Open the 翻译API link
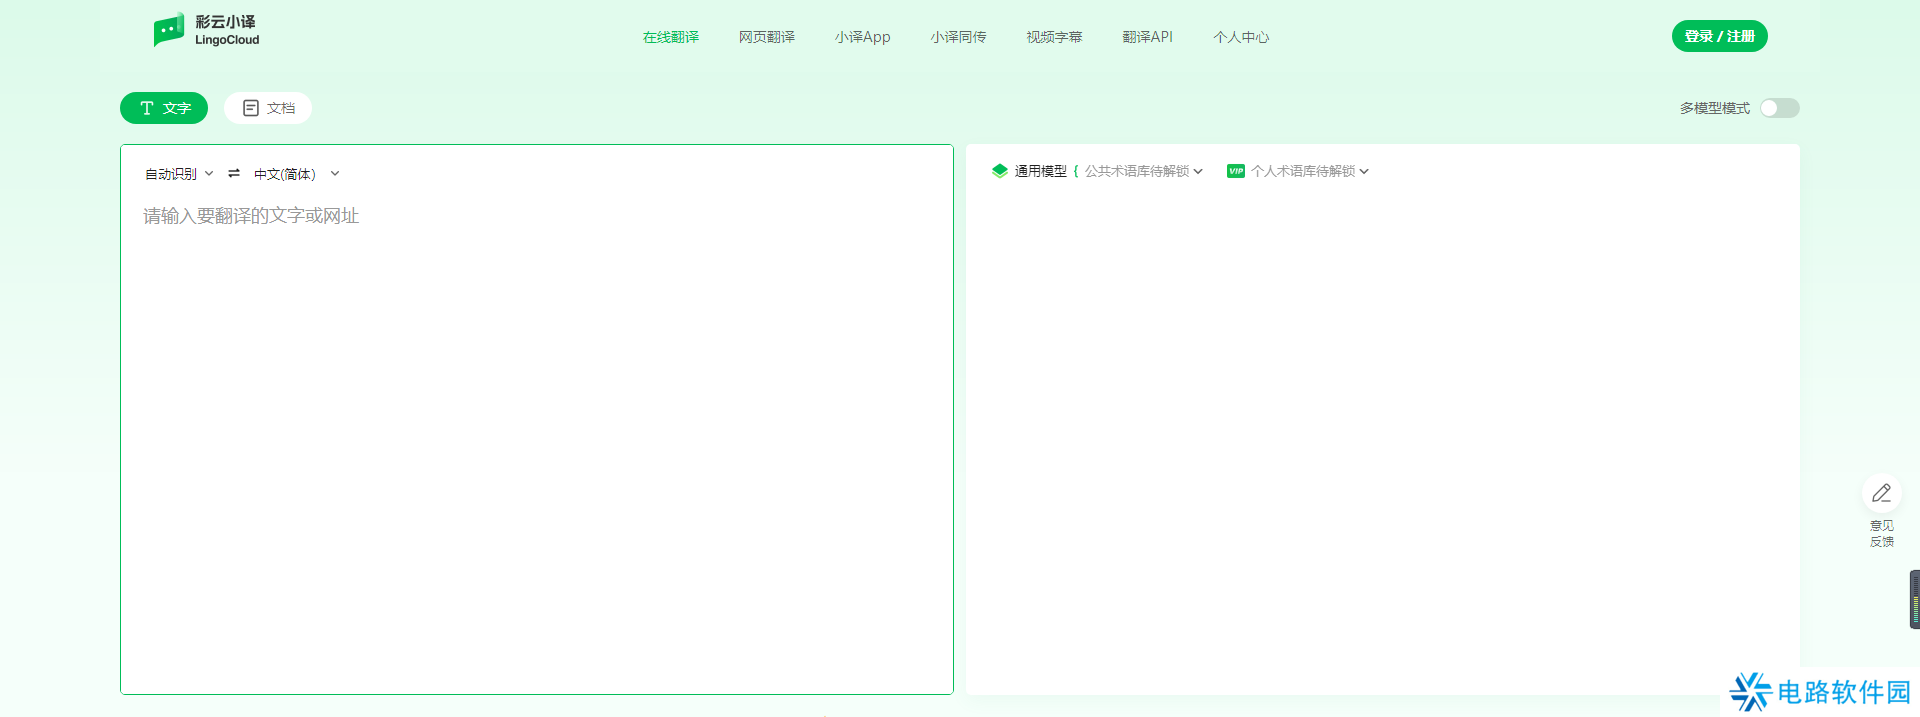Image resolution: width=1920 pixels, height=717 pixels. point(1147,37)
